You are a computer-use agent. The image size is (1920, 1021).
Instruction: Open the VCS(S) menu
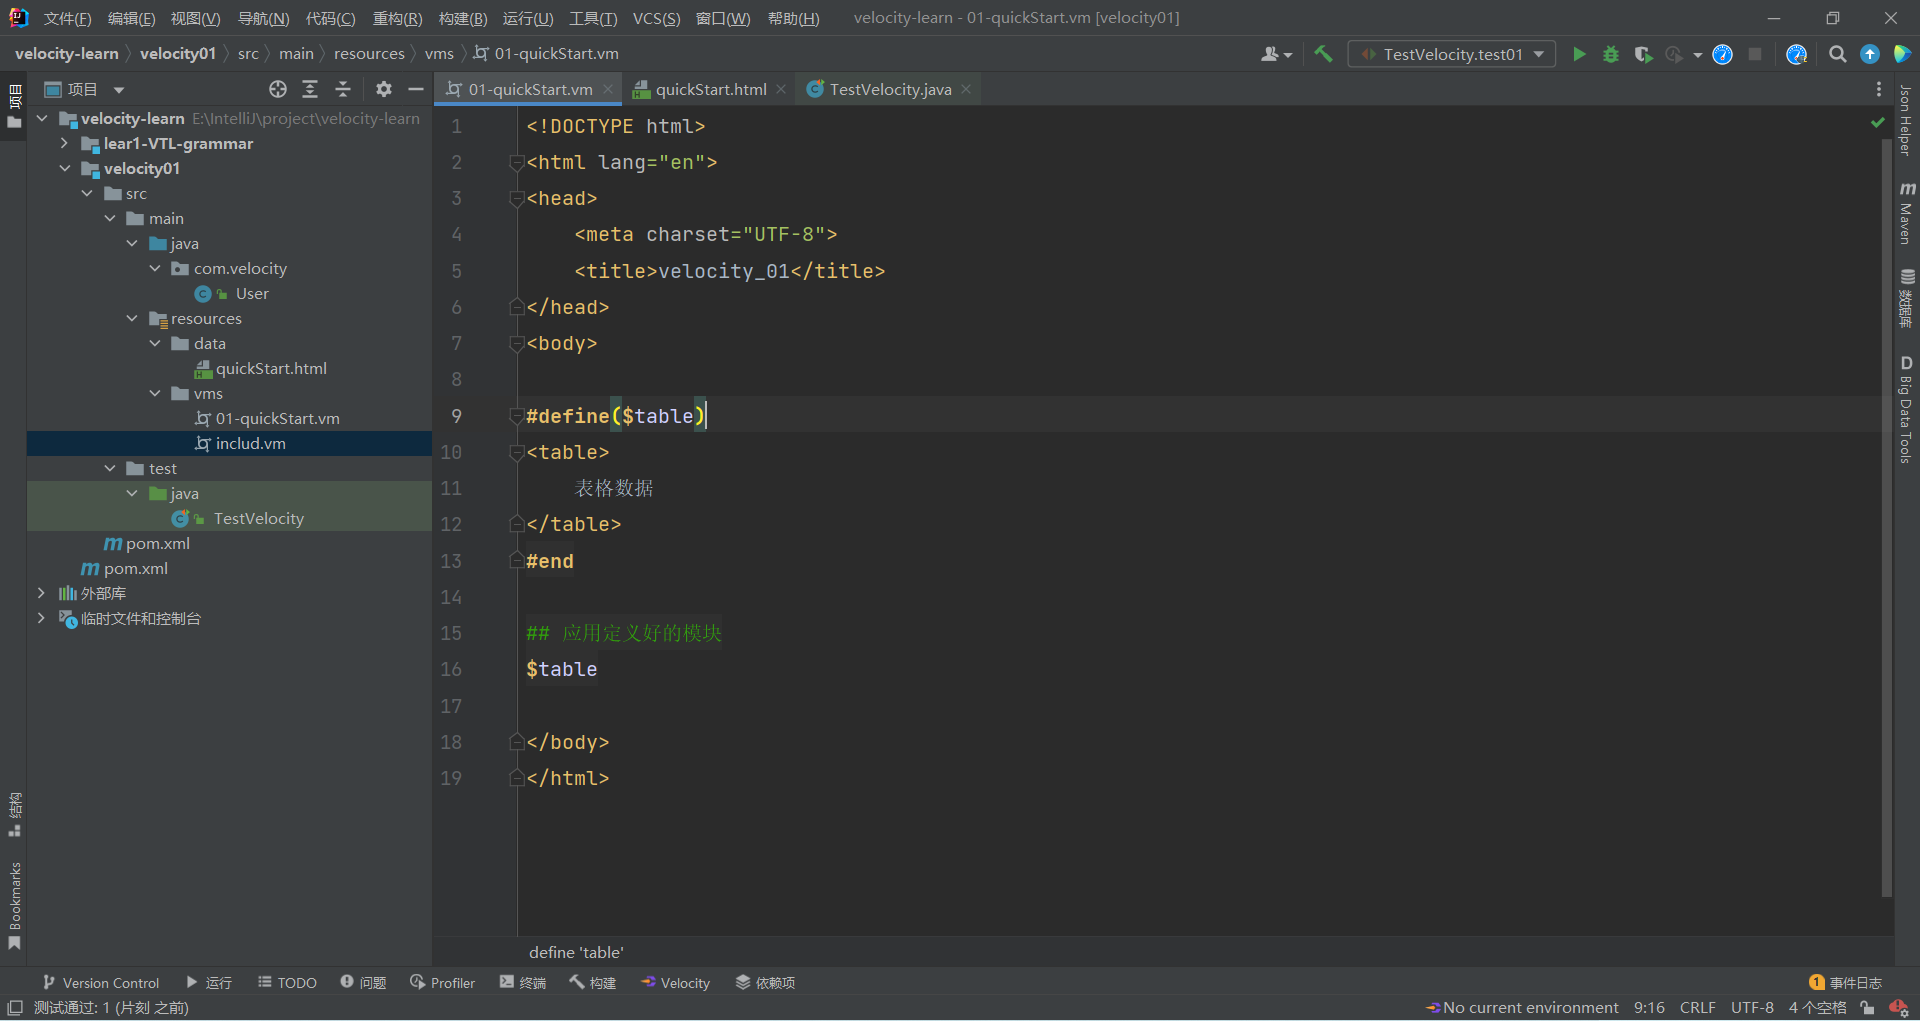656,18
